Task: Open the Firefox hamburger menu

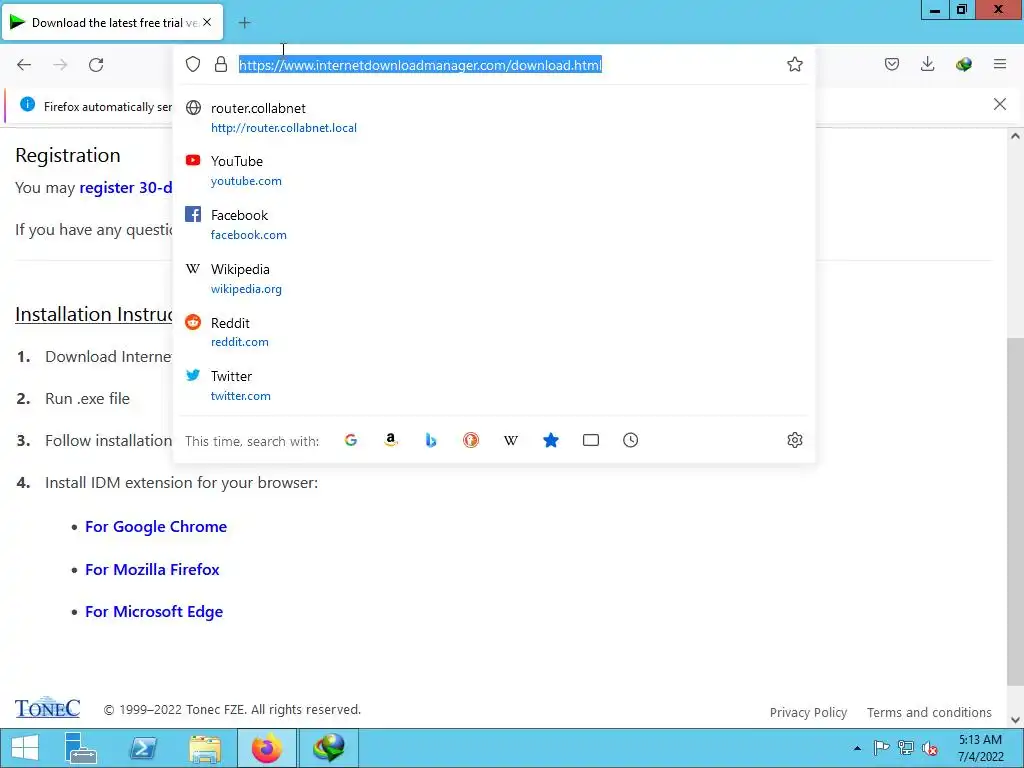Action: tap(1000, 64)
